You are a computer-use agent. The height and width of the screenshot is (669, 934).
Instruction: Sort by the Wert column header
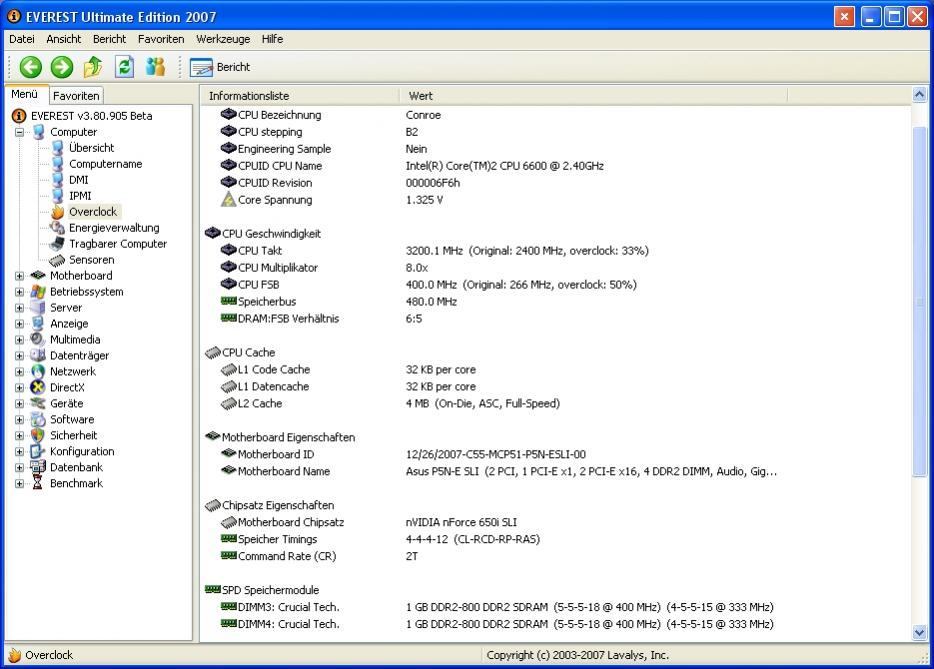(594, 96)
